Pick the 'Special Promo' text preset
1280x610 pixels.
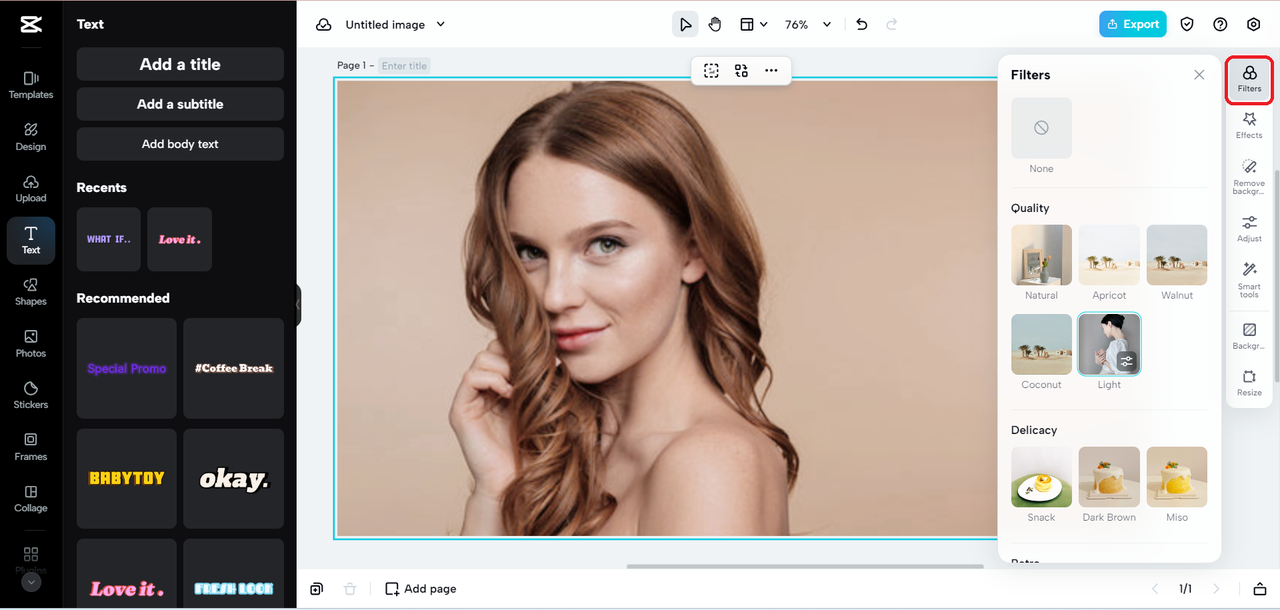point(127,368)
